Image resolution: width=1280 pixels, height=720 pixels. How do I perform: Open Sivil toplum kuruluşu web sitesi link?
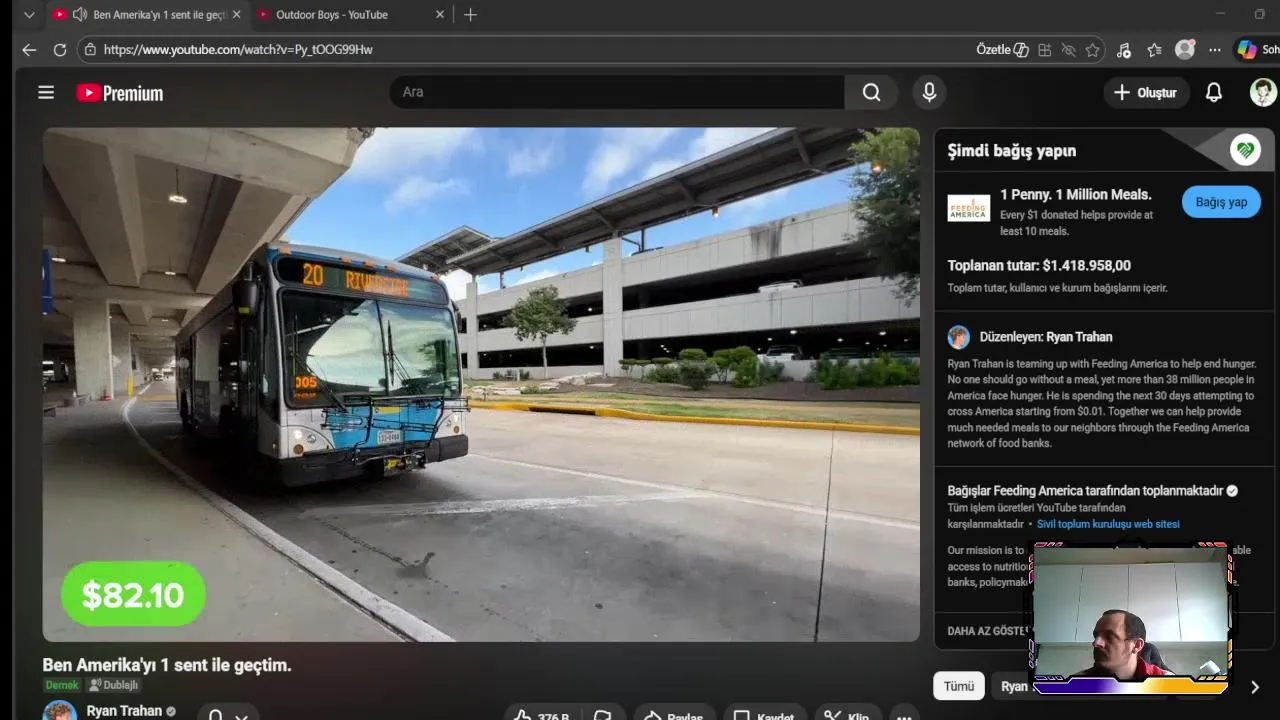[x=1108, y=524]
